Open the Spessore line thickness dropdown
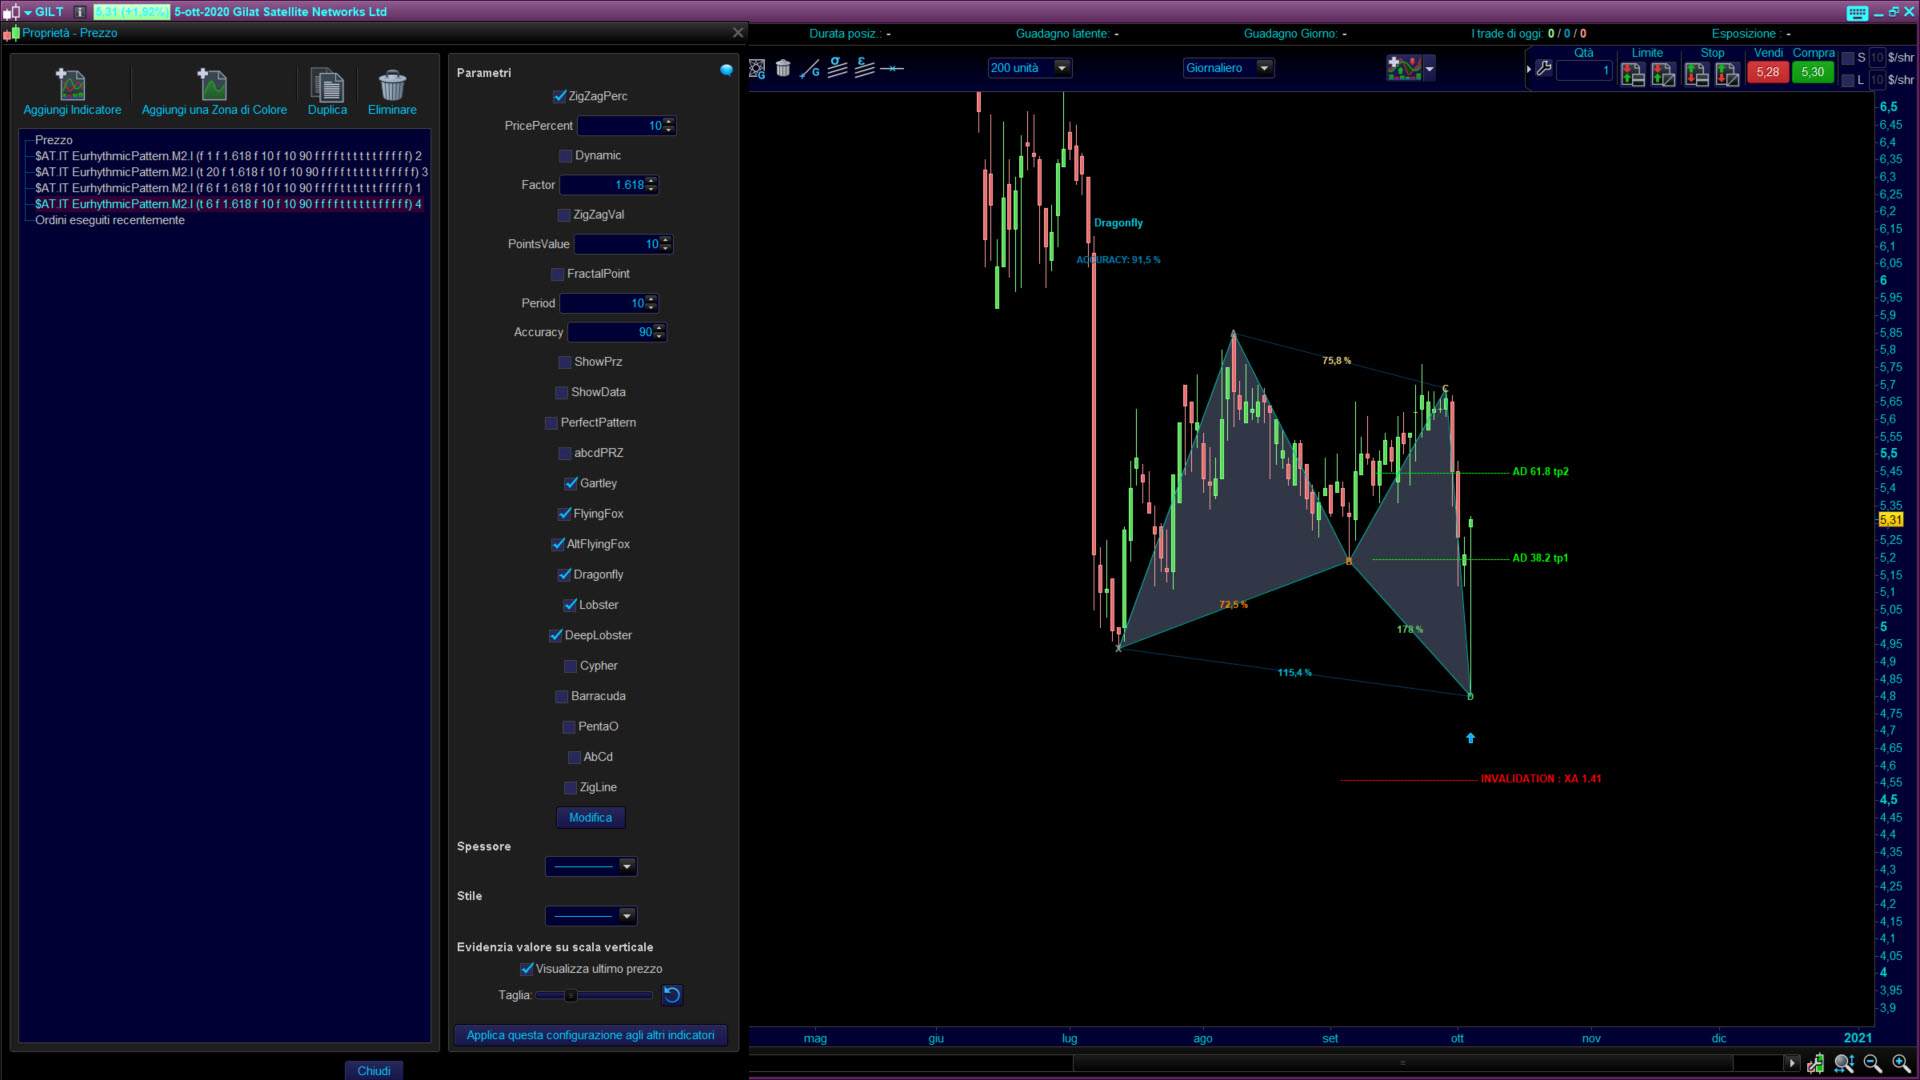Image resolution: width=1920 pixels, height=1080 pixels. coord(627,866)
